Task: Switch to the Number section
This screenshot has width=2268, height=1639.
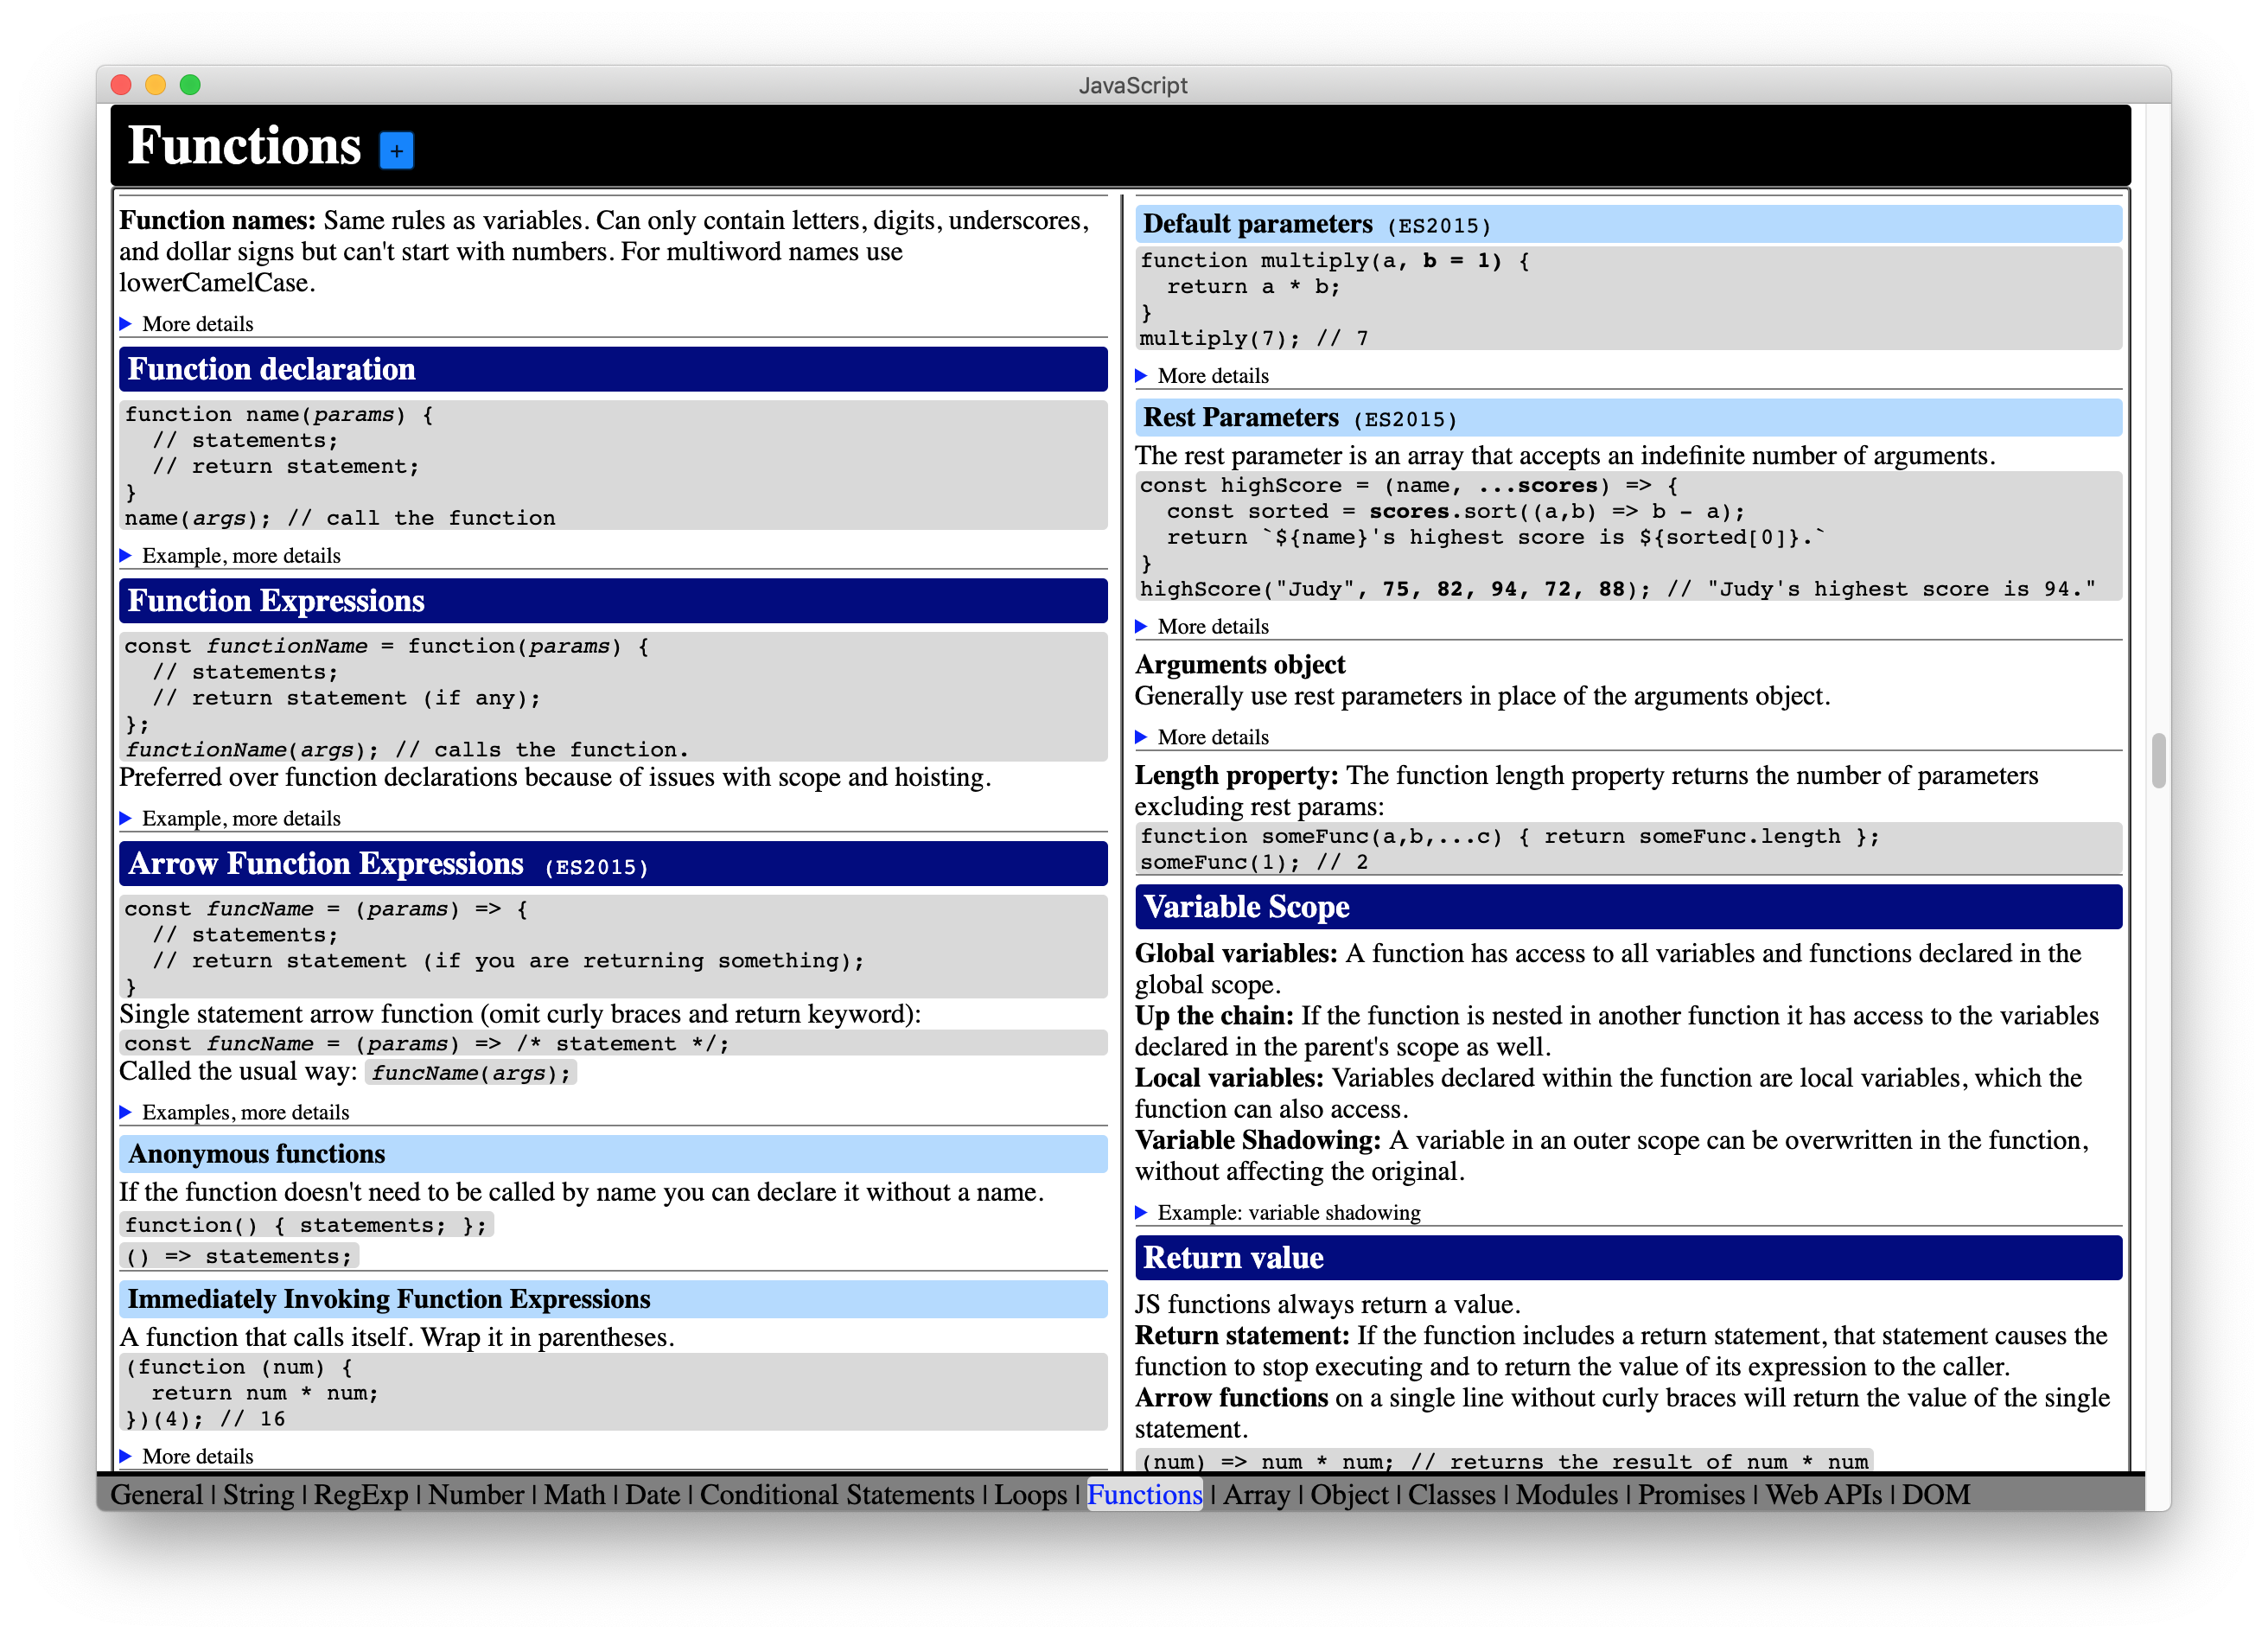Action: pos(476,1495)
